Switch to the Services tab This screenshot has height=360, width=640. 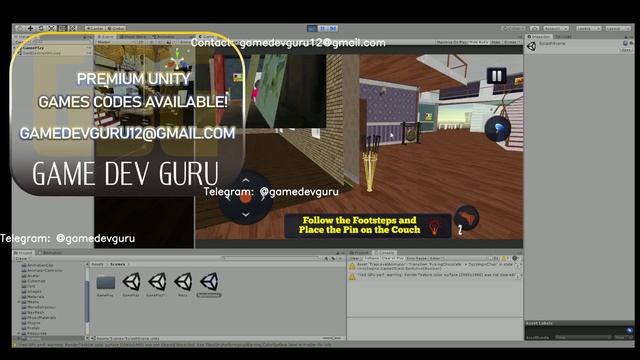click(563, 36)
